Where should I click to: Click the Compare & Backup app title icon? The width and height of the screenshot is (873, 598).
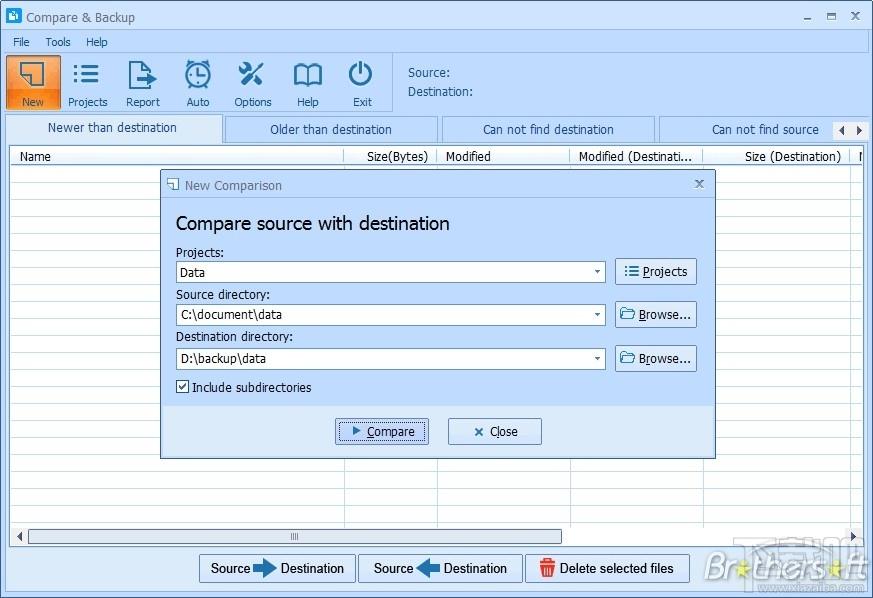coord(13,16)
